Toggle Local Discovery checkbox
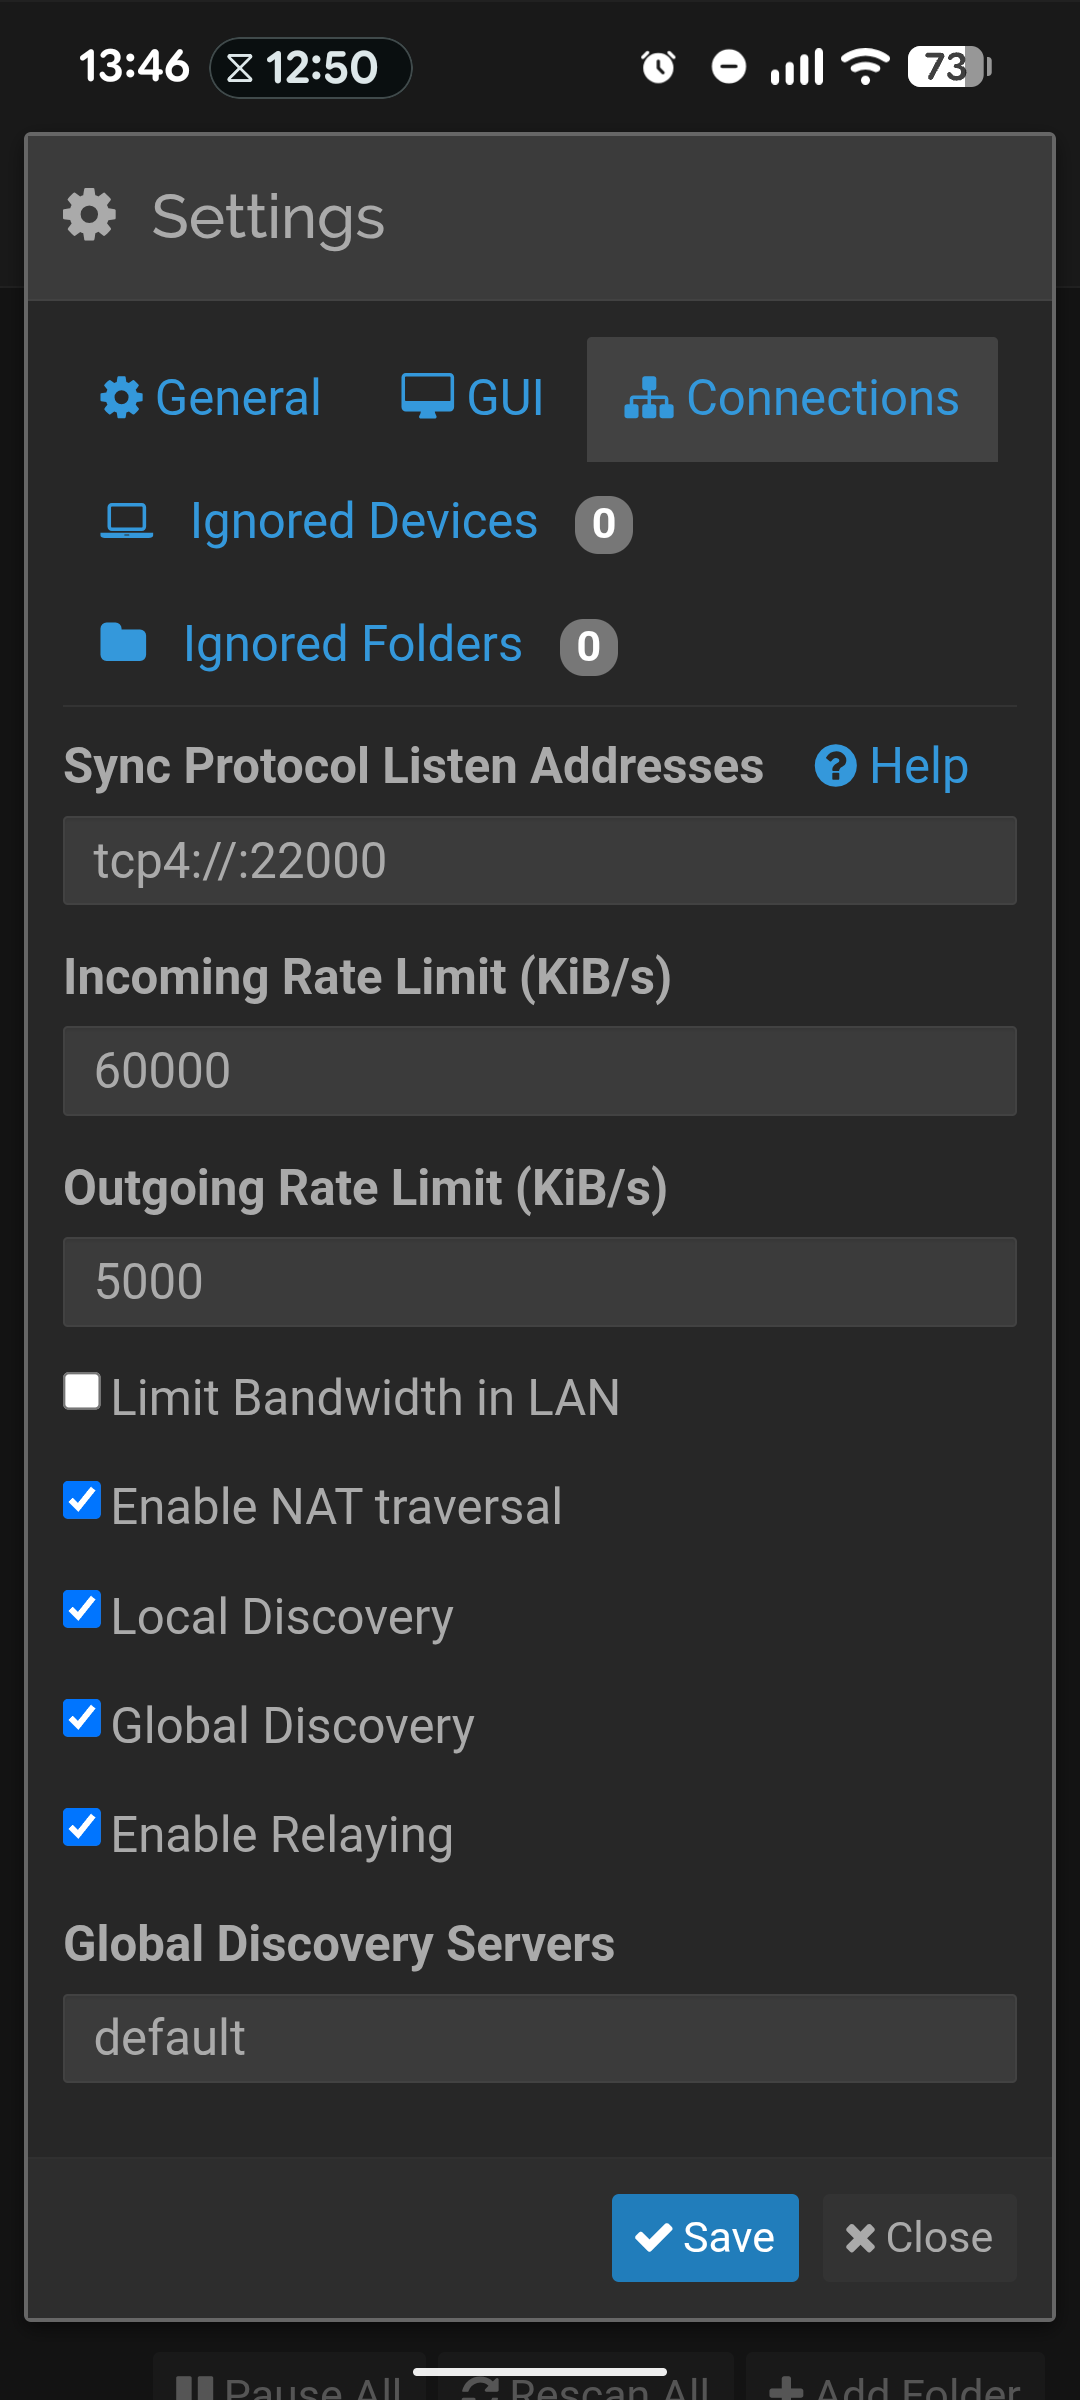The image size is (1080, 2400). click(82, 1609)
